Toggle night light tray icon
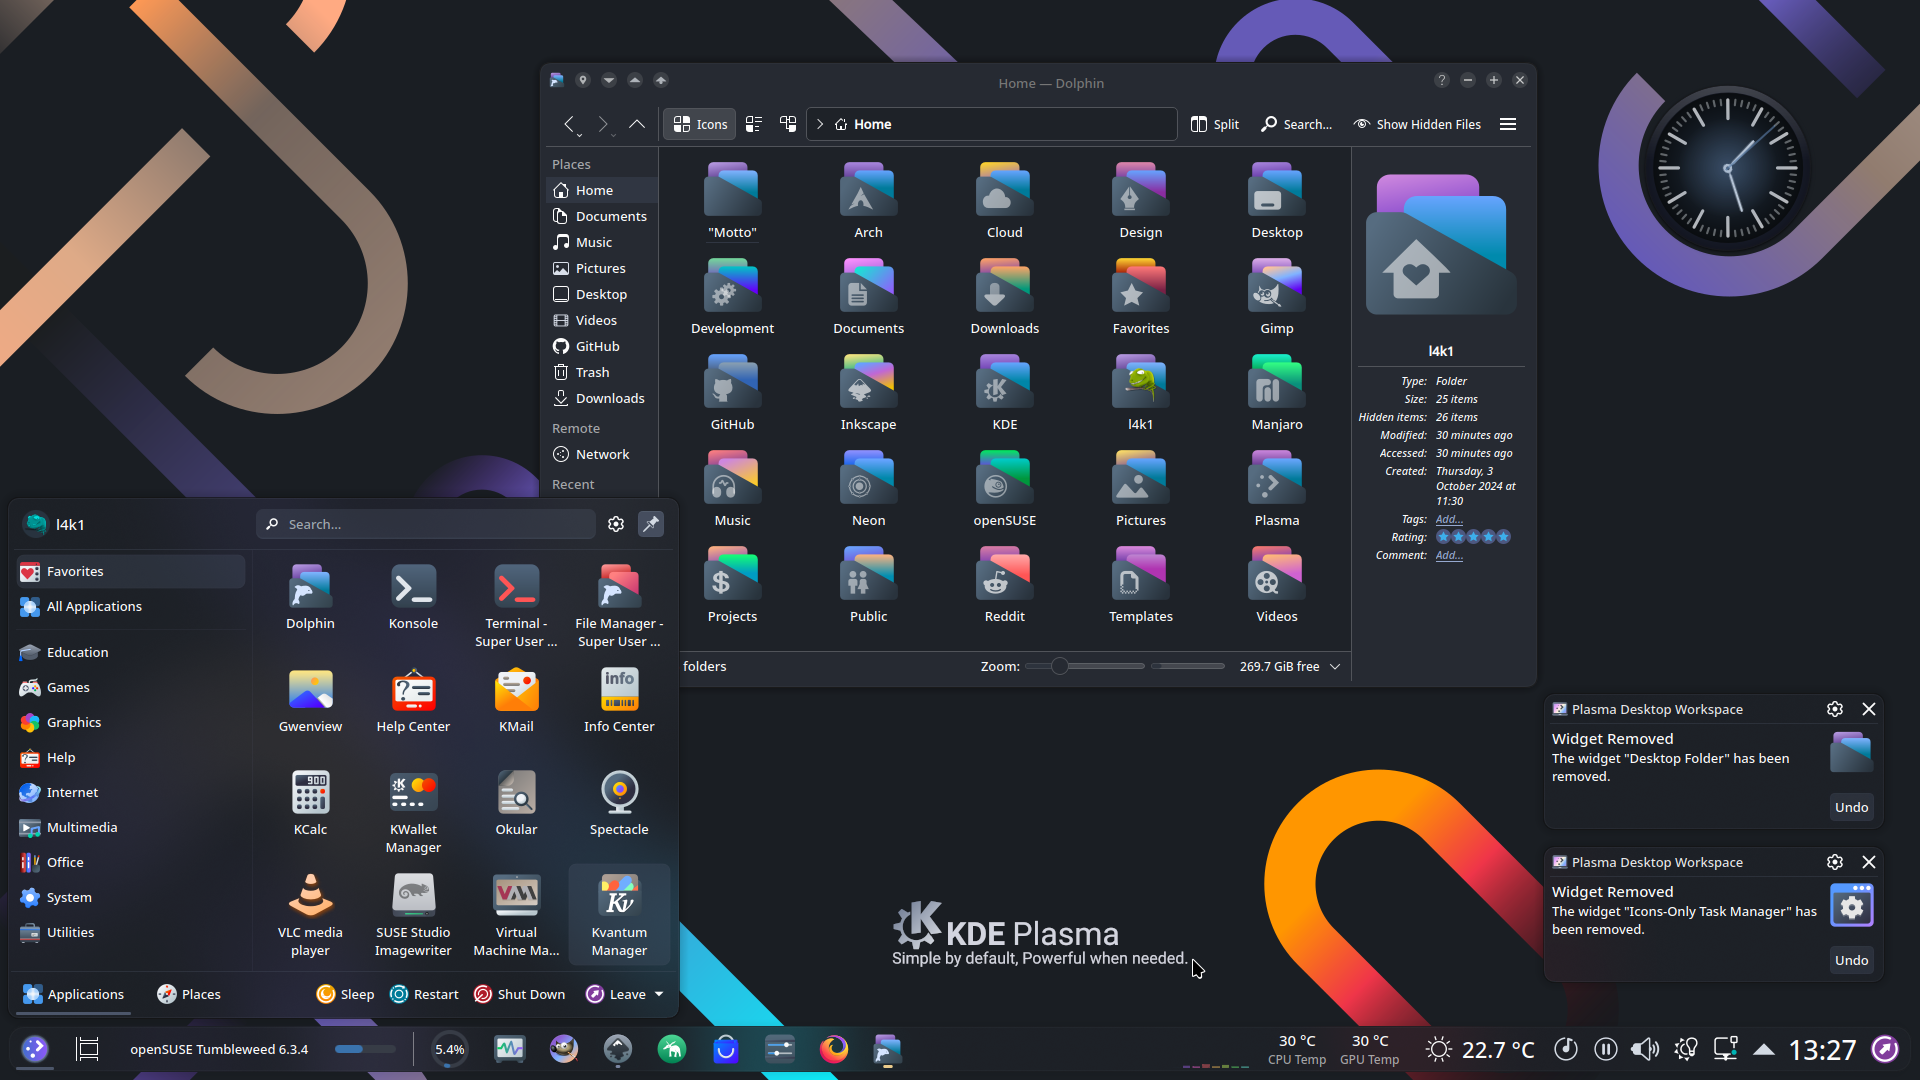The height and width of the screenshot is (1080, 1920). pos(1686,1049)
